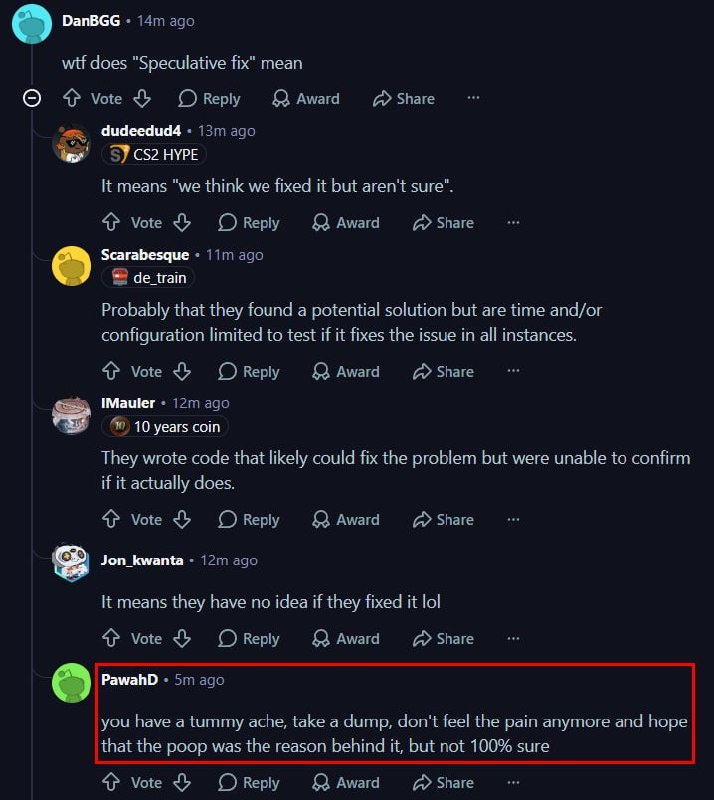Award DanBGG's comment

tap(306, 98)
